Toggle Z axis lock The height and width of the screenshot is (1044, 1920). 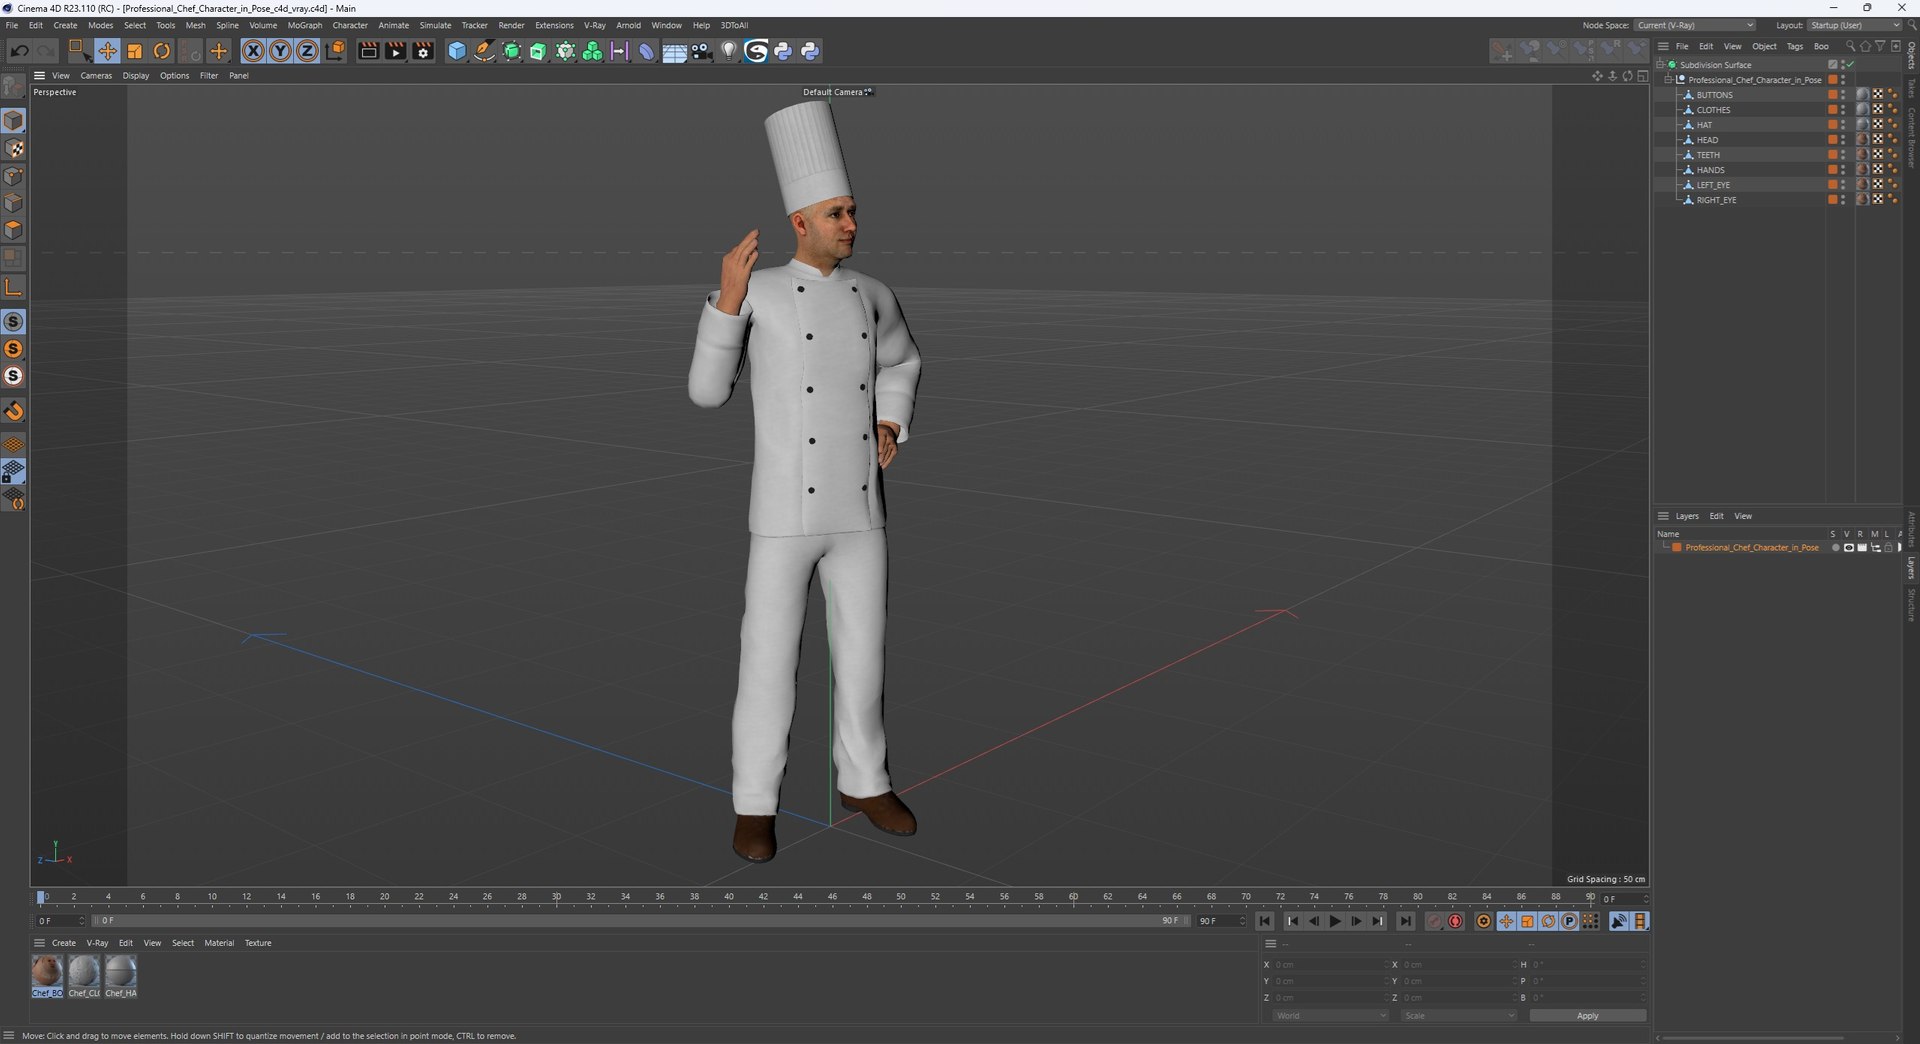click(x=308, y=51)
